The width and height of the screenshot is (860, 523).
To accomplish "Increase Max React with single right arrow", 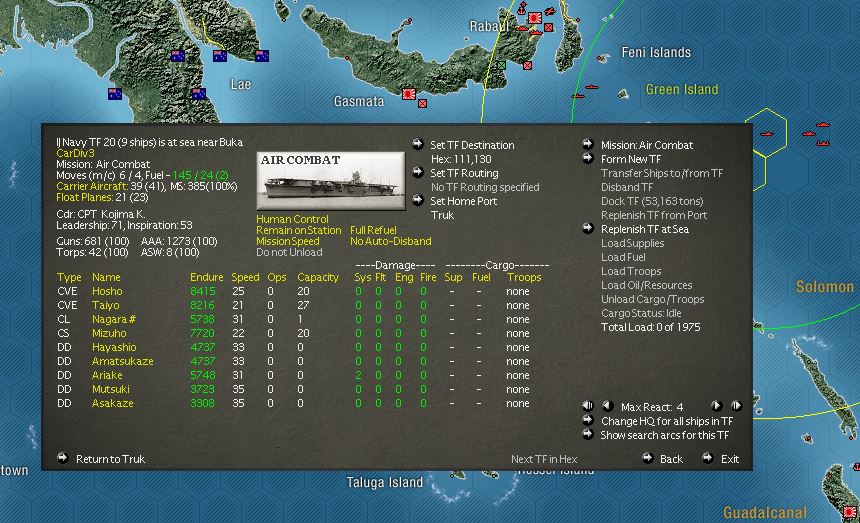I will click(716, 406).
